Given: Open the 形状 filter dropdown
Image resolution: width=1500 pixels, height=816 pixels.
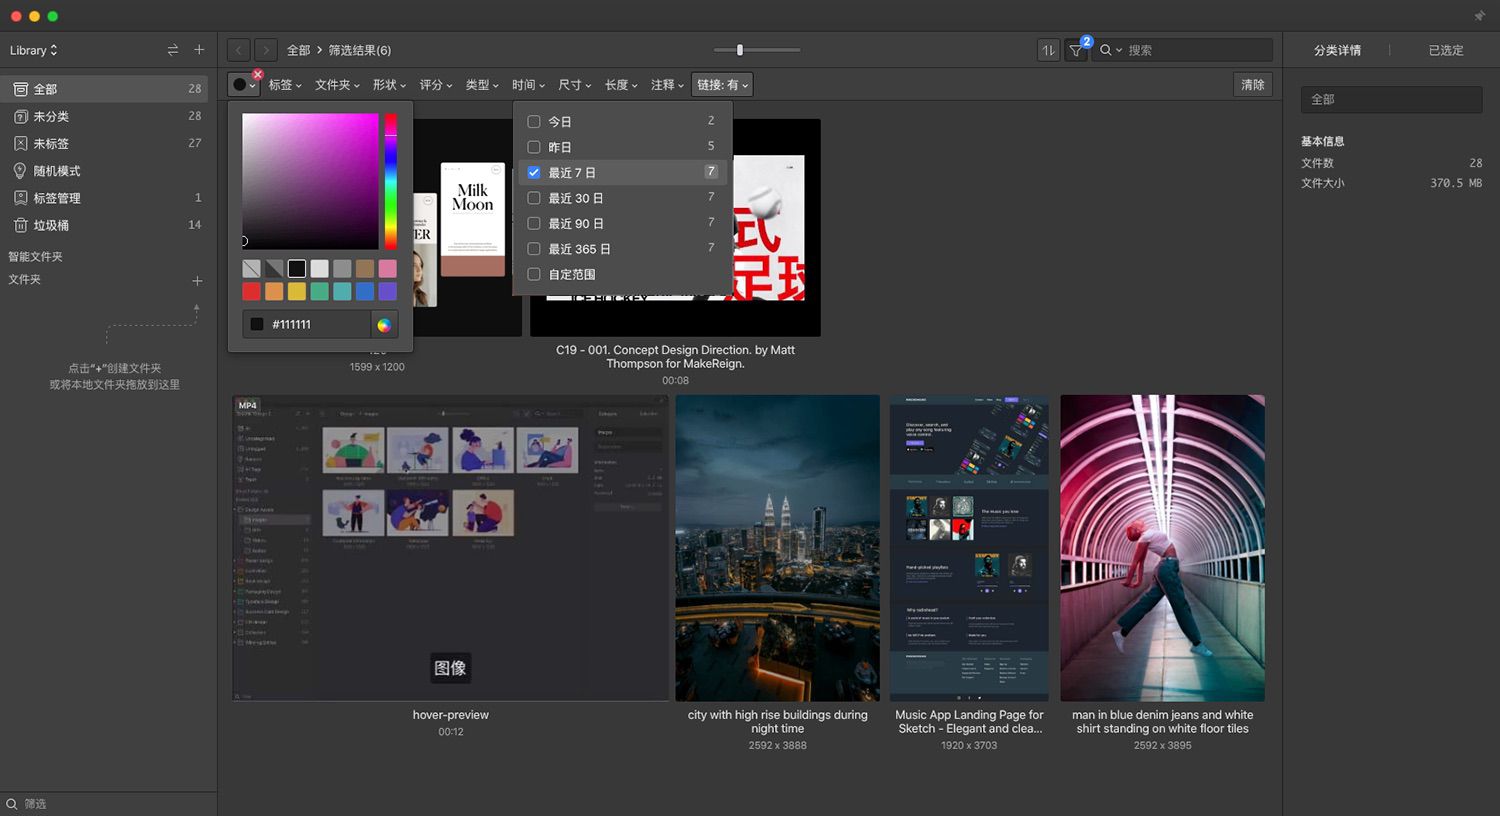Looking at the screenshot, I should pyautogui.click(x=389, y=85).
